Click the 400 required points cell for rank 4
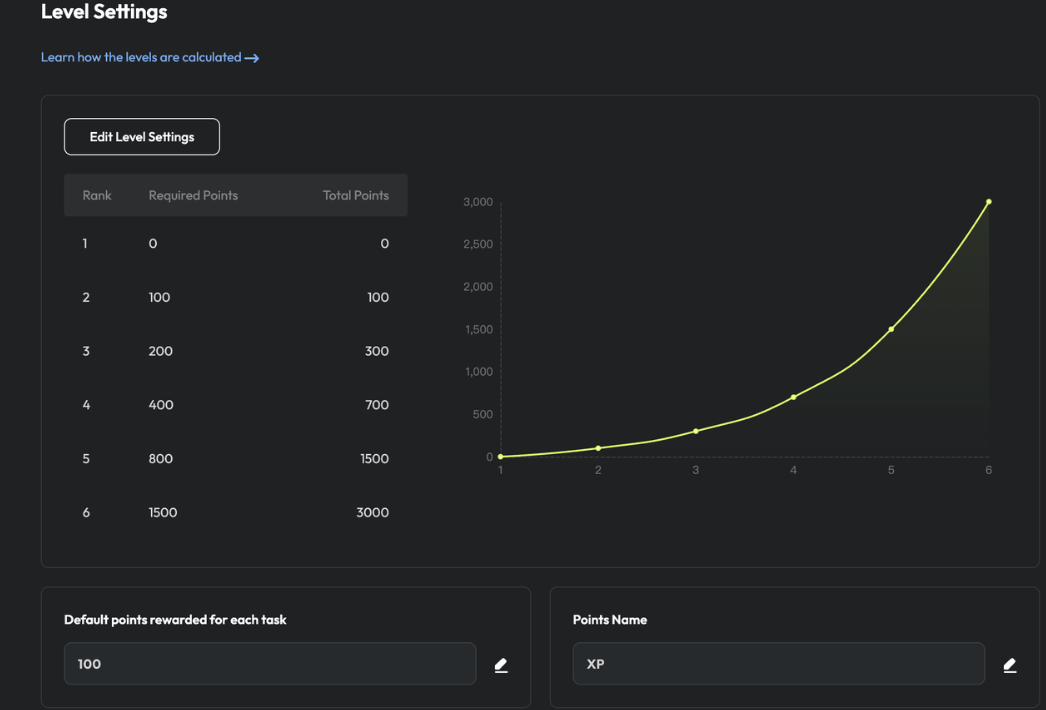 pos(161,405)
